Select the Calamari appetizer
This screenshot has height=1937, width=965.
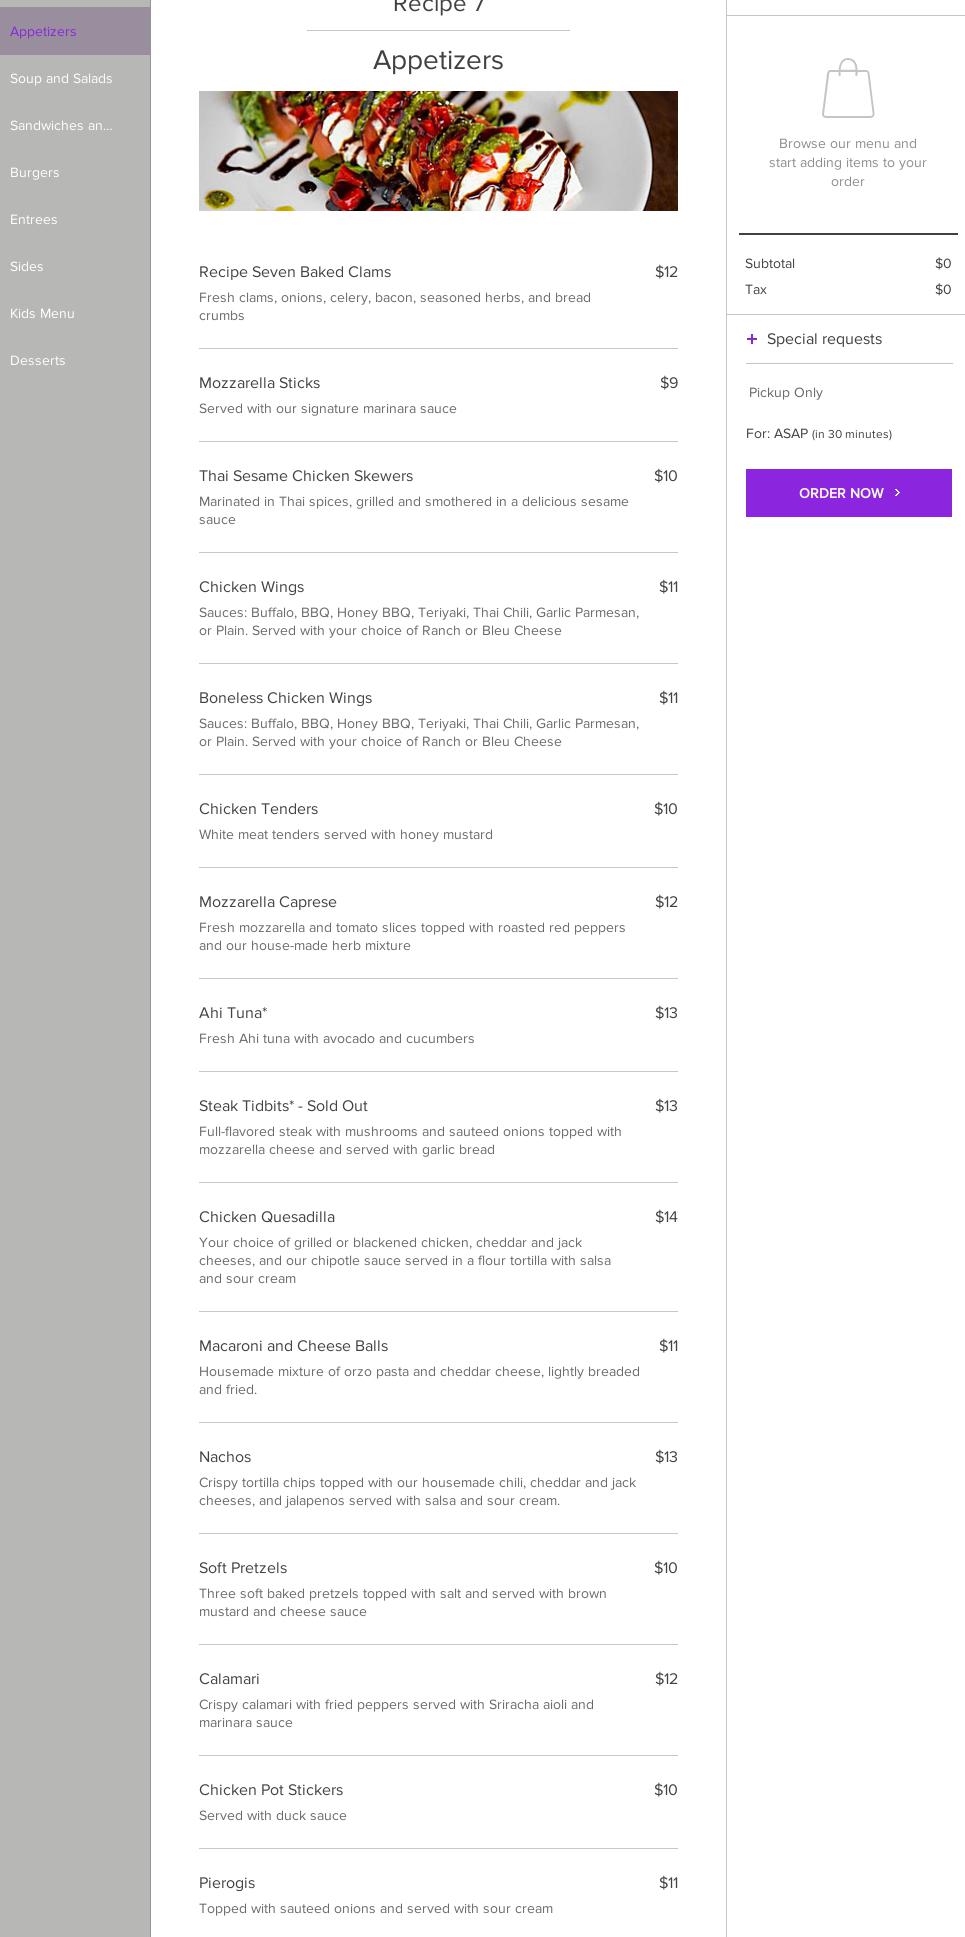coord(438,1700)
